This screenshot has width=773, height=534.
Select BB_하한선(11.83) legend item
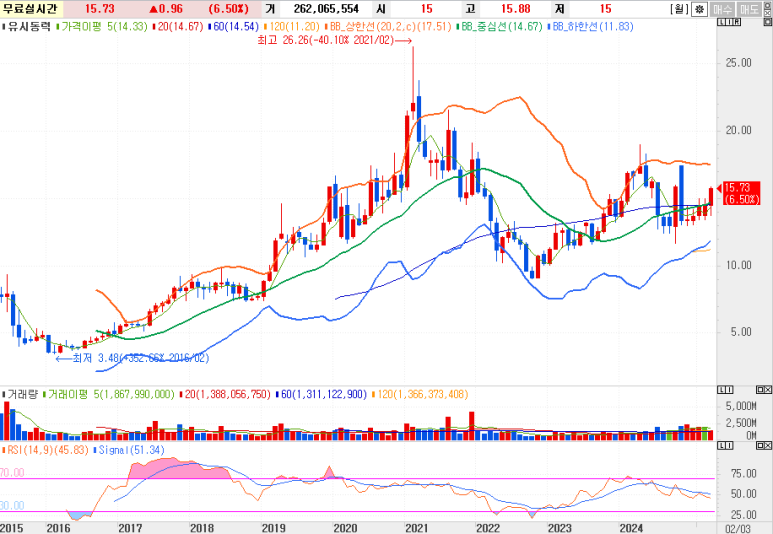tap(590, 27)
